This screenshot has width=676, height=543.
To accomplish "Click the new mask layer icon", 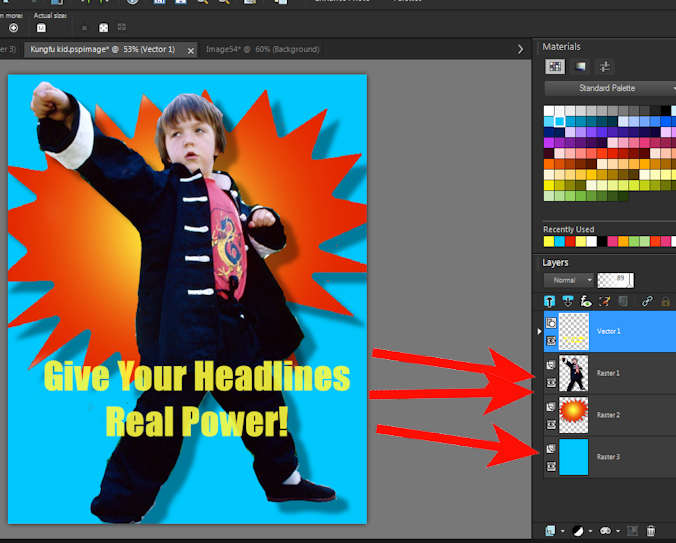I will [605, 531].
